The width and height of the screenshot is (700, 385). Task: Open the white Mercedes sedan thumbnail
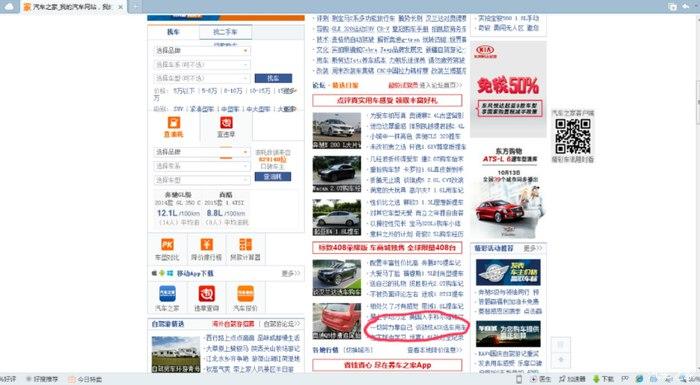pos(337,130)
